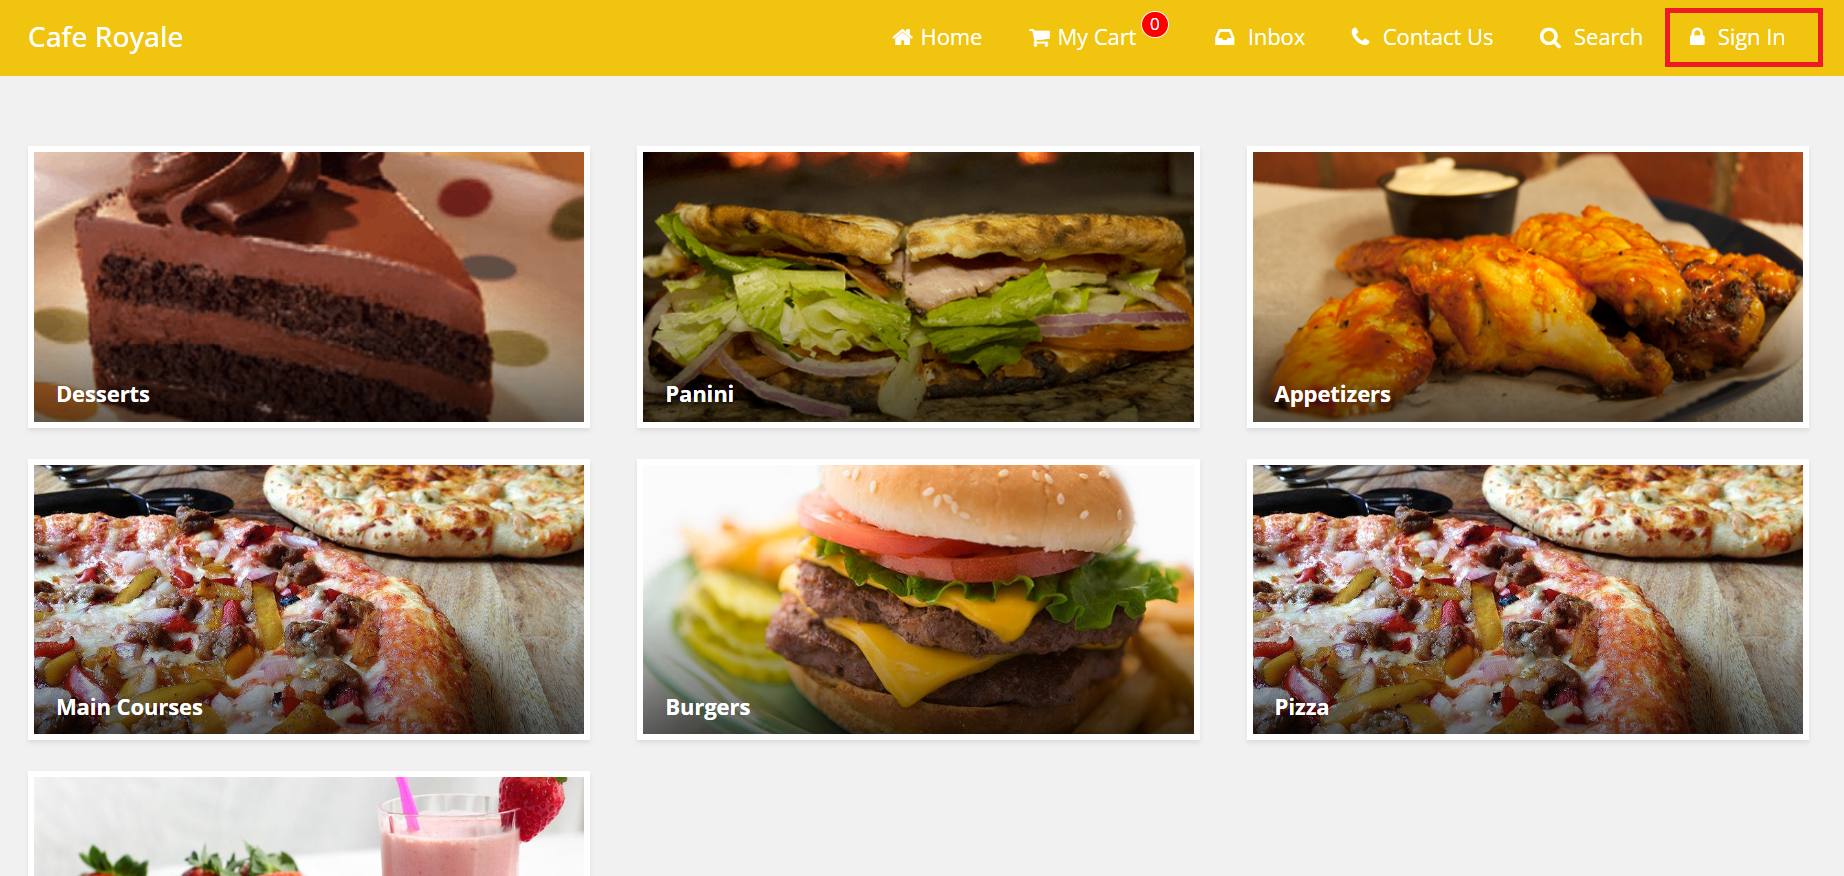Click the lock icon beside Sign In
The width and height of the screenshot is (1844, 876).
1697,37
